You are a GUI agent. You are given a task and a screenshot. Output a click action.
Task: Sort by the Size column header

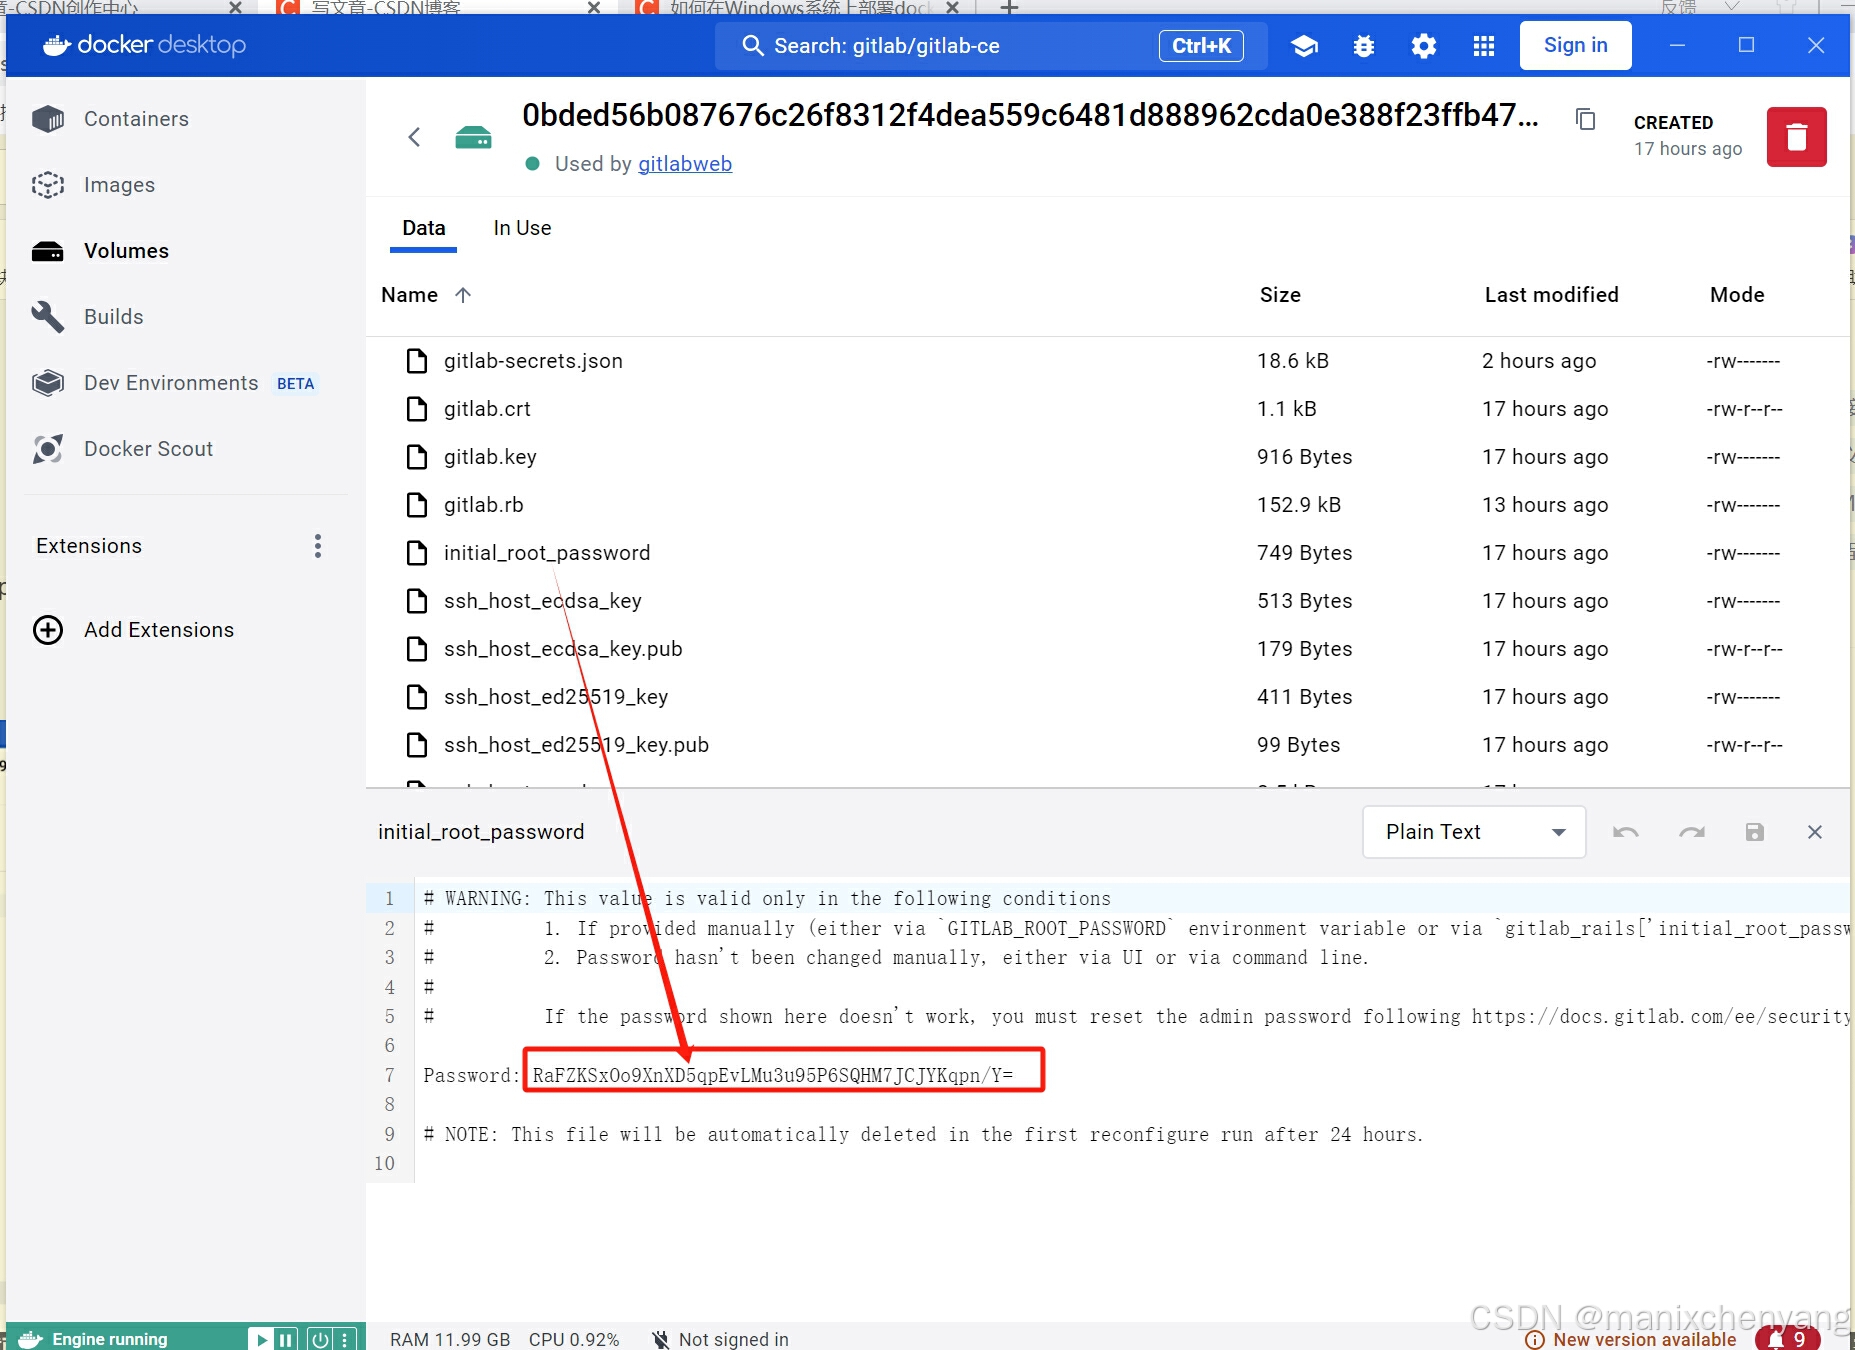coord(1280,295)
